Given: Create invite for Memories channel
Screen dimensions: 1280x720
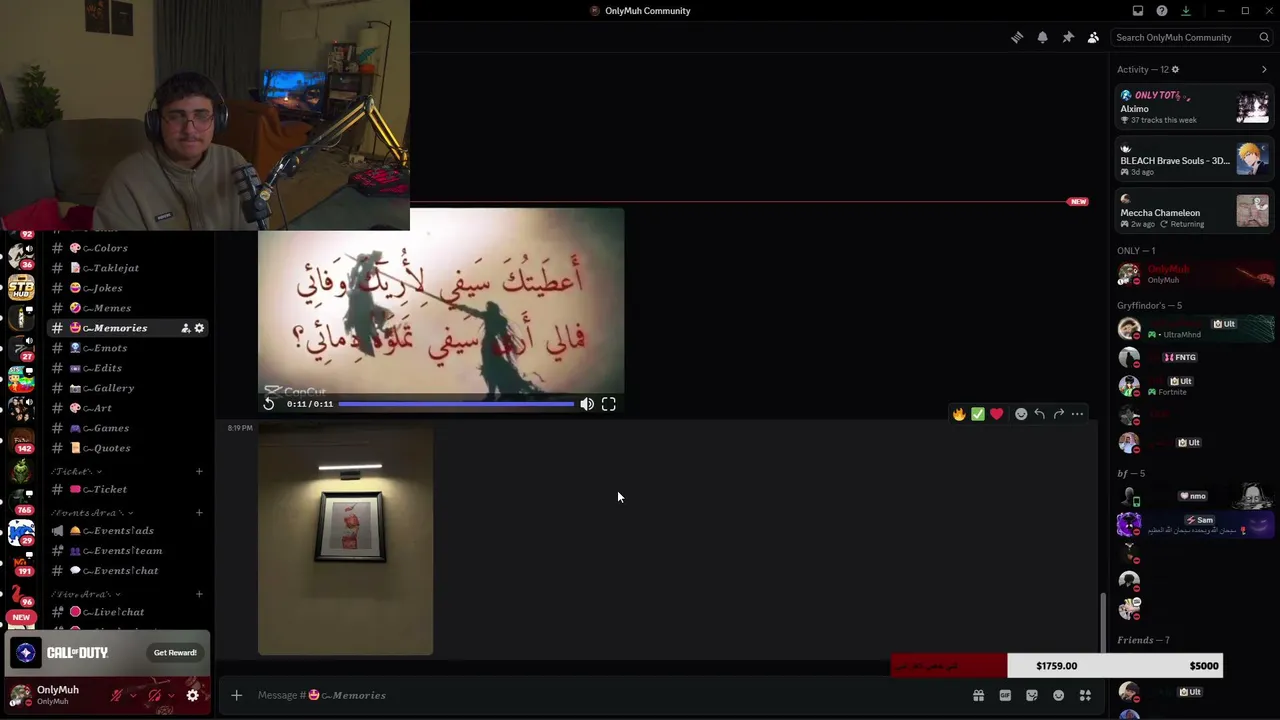Looking at the screenshot, I should [x=185, y=328].
